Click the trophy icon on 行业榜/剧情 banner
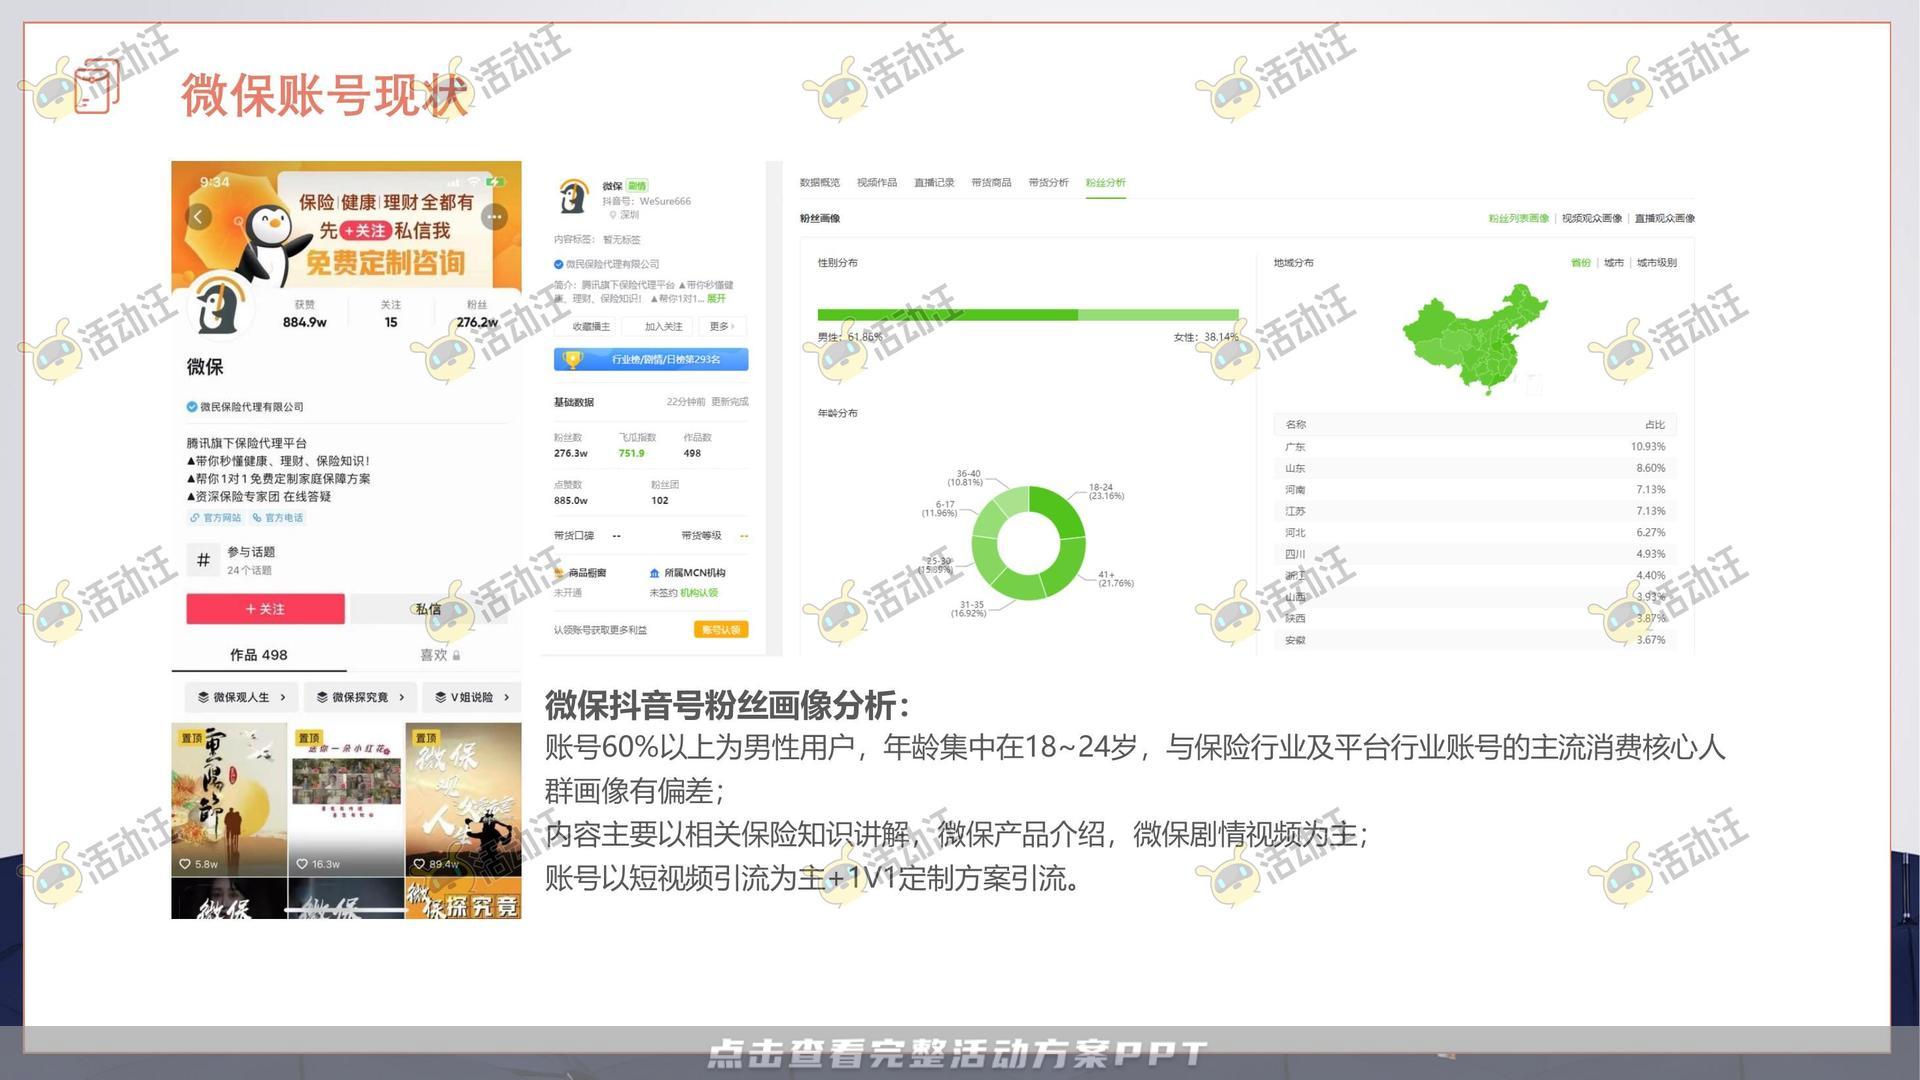Image resolution: width=1920 pixels, height=1080 pixels. point(571,358)
